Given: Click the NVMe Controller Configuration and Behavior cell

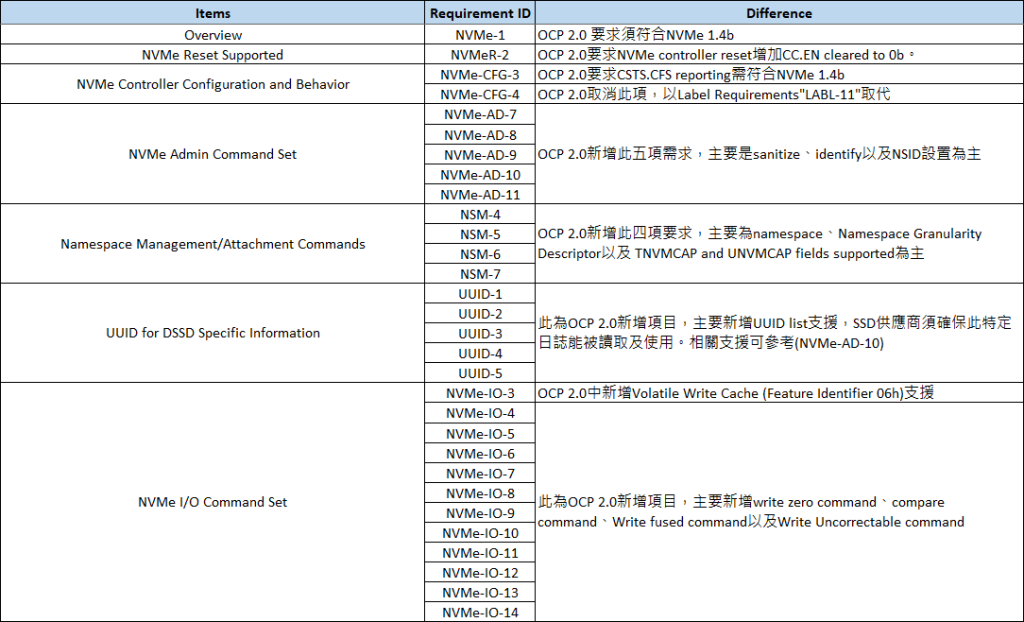Looking at the screenshot, I should [212, 84].
